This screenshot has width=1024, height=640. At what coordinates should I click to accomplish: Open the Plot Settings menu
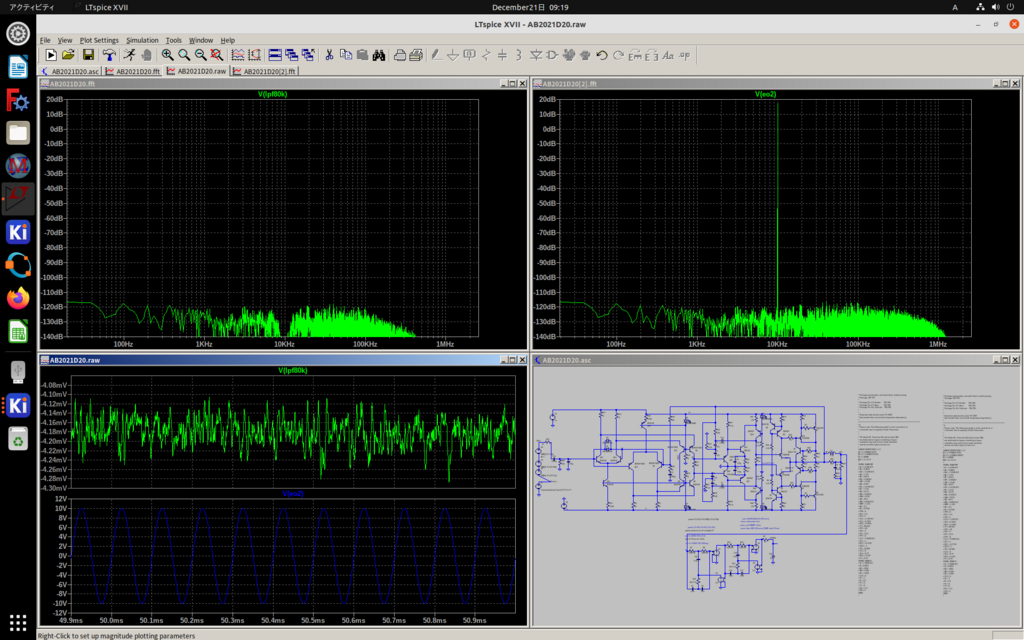pyautogui.click(x=99, y=40)
